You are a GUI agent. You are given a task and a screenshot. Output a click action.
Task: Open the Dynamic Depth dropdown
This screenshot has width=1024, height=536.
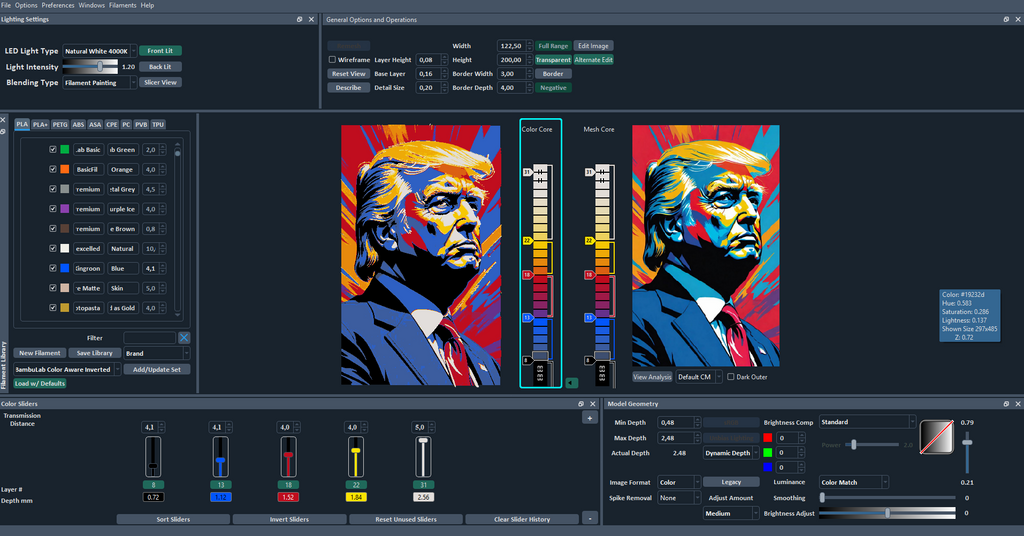[x=731, y=453]
